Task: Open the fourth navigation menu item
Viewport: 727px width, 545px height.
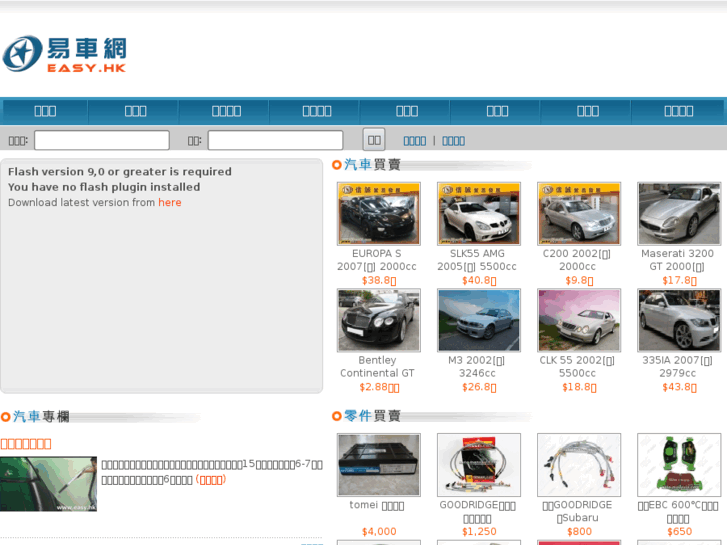Action: coord(317,111)
